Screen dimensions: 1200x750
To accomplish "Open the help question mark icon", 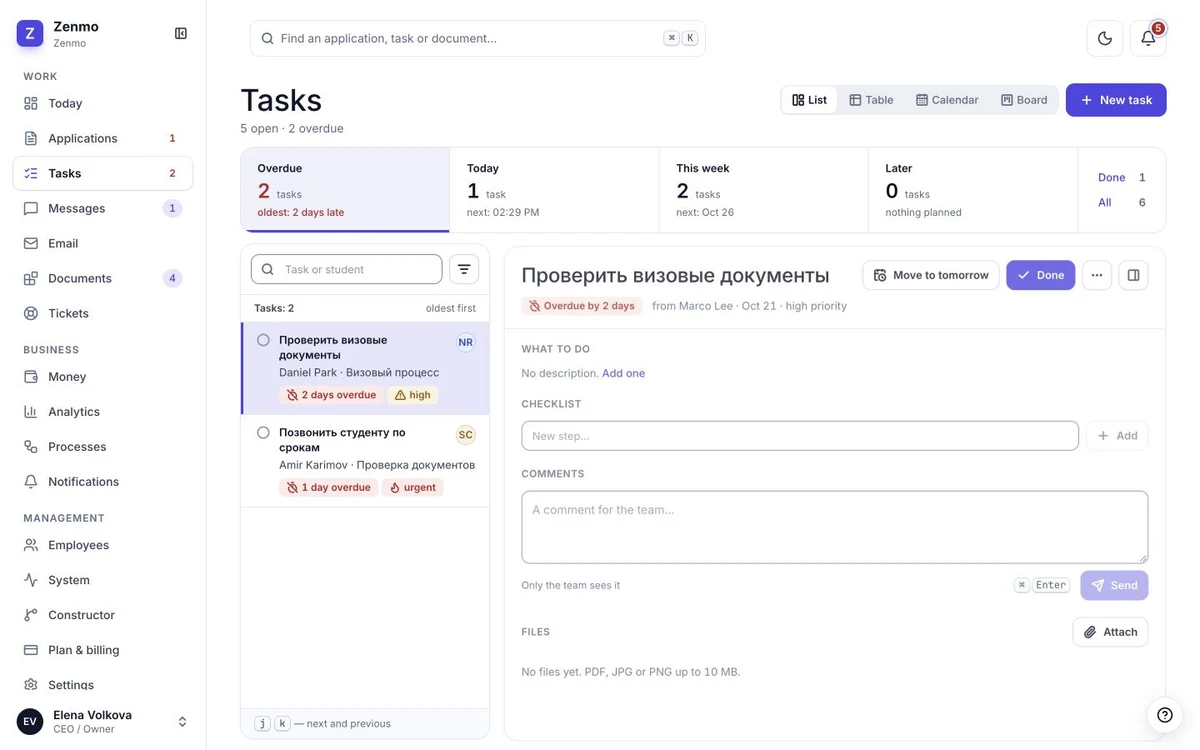I will 1164,714.
